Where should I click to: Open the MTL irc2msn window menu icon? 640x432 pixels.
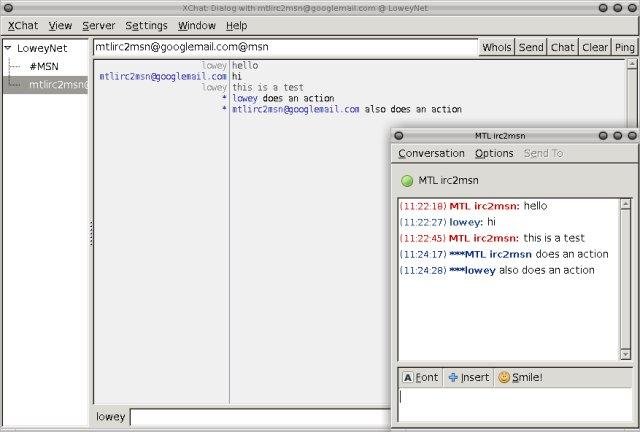pos(398,135)
